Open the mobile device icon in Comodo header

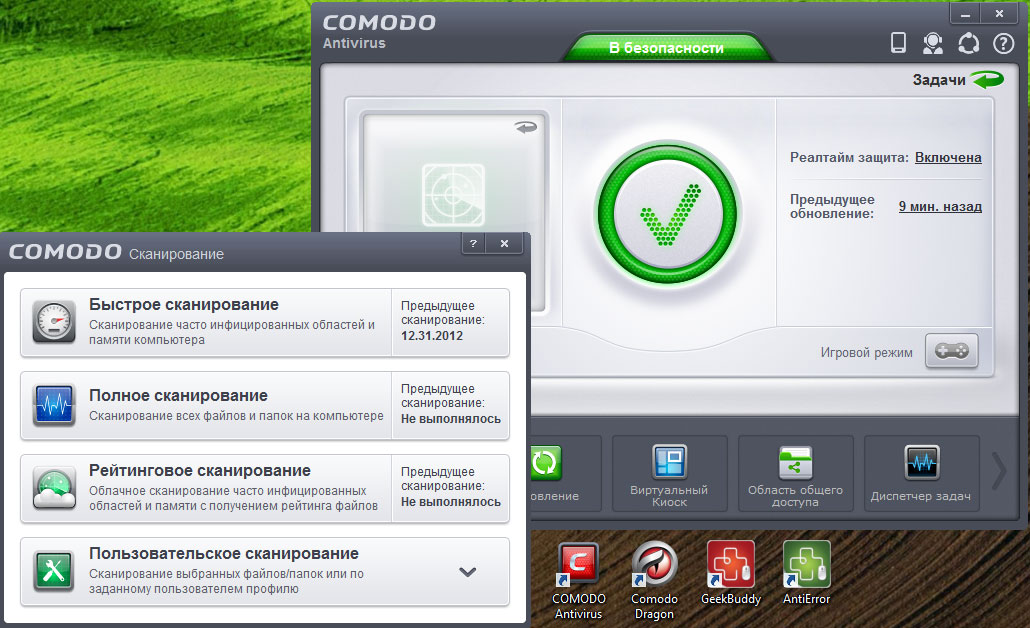[898, 43]
